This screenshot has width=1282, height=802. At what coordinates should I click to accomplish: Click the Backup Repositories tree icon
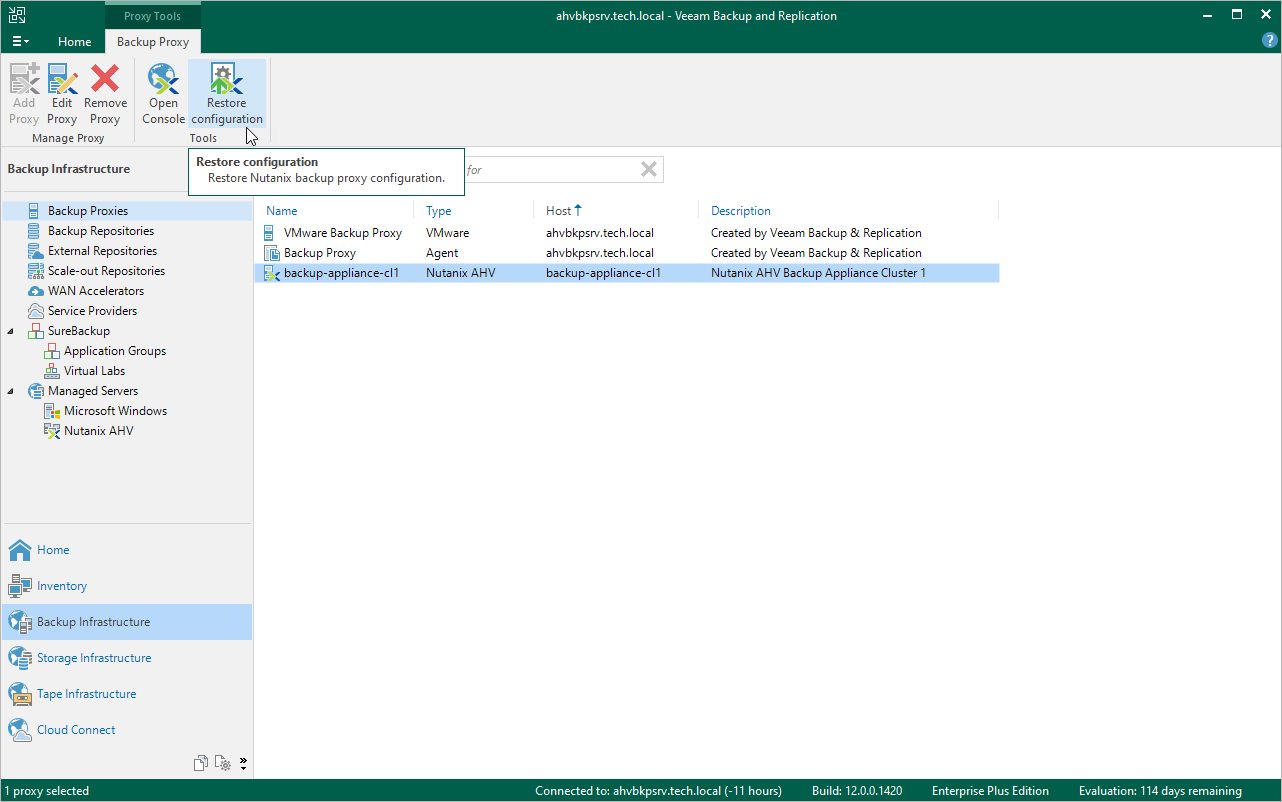(35, 231)
